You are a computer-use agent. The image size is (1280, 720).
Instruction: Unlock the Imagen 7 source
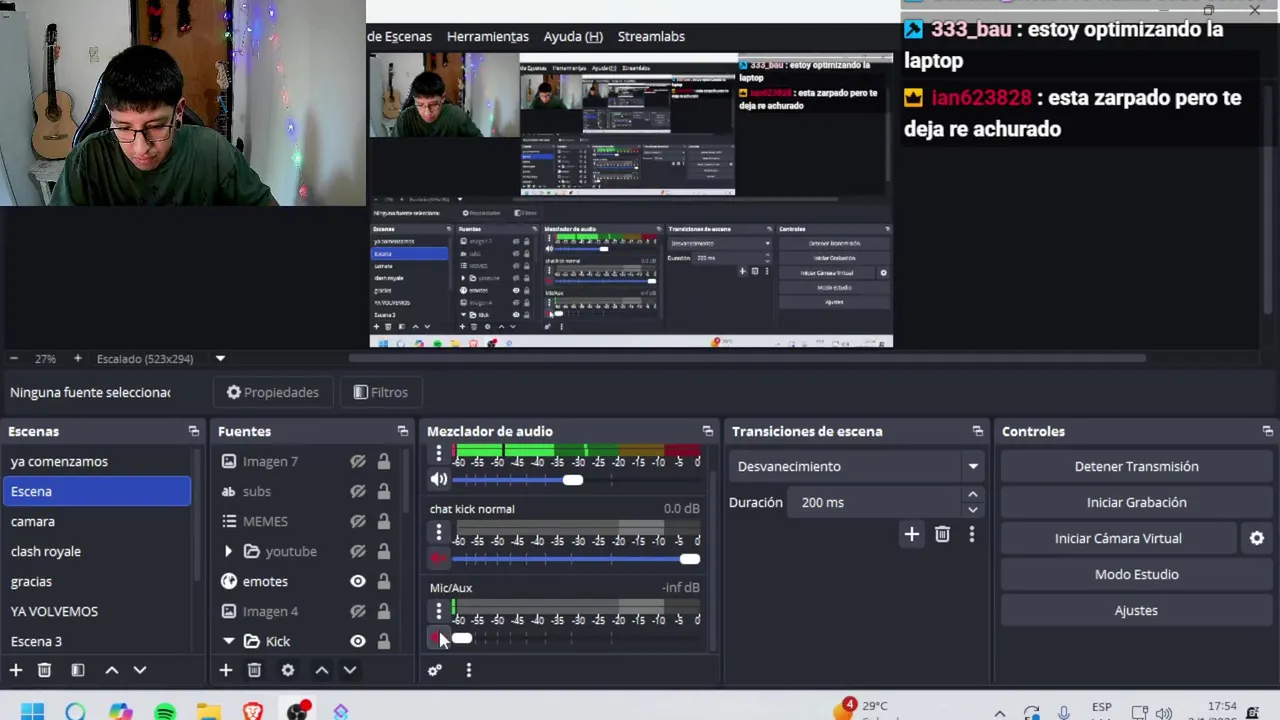pos(384,461)
